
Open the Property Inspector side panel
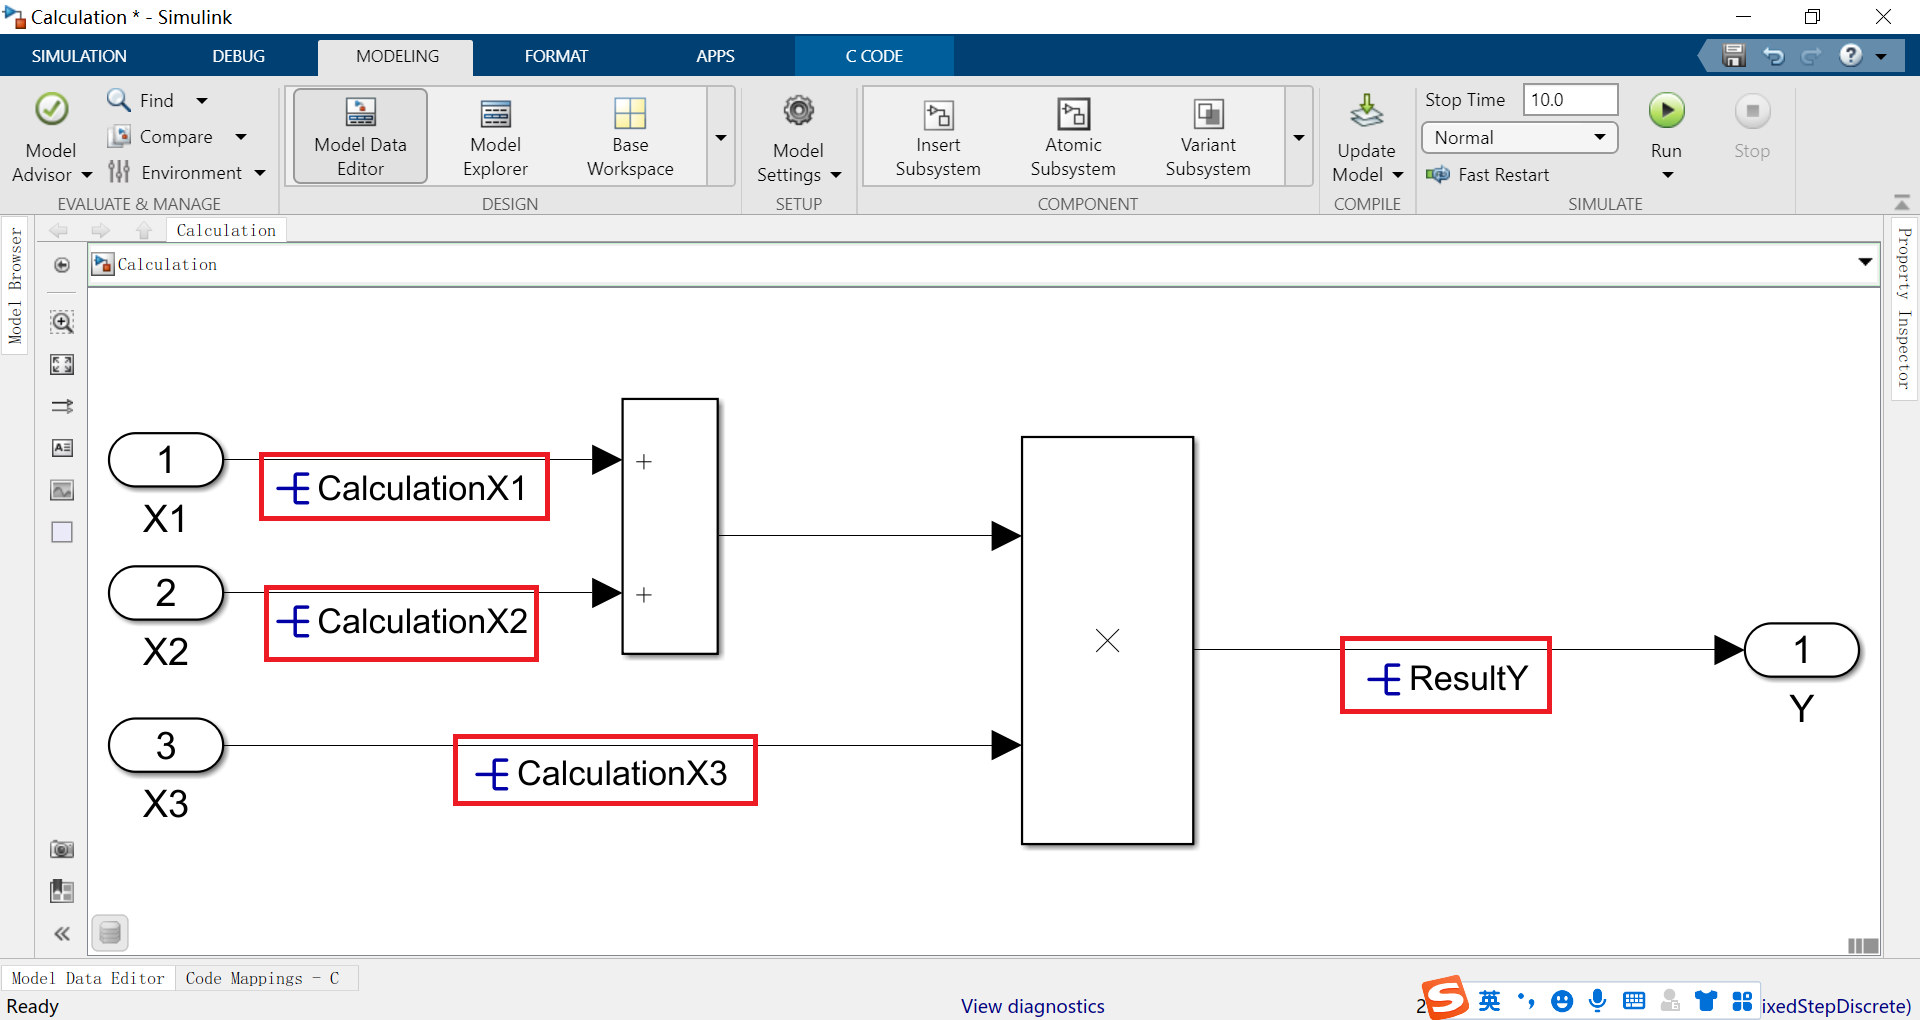(1904, 308)
